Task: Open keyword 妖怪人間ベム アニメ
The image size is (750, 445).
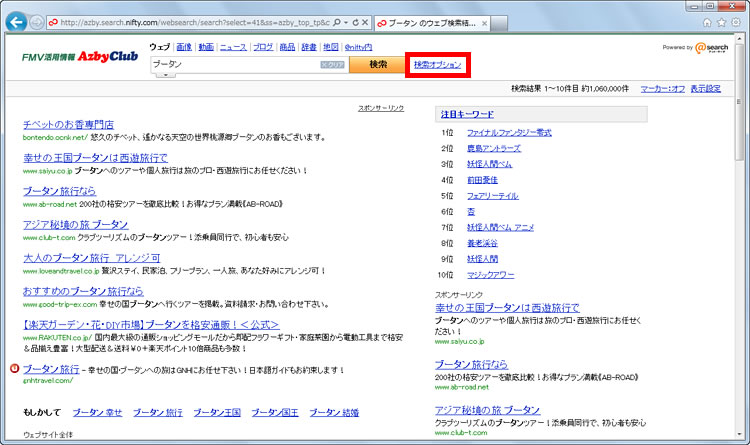Action: coord(500,227)
